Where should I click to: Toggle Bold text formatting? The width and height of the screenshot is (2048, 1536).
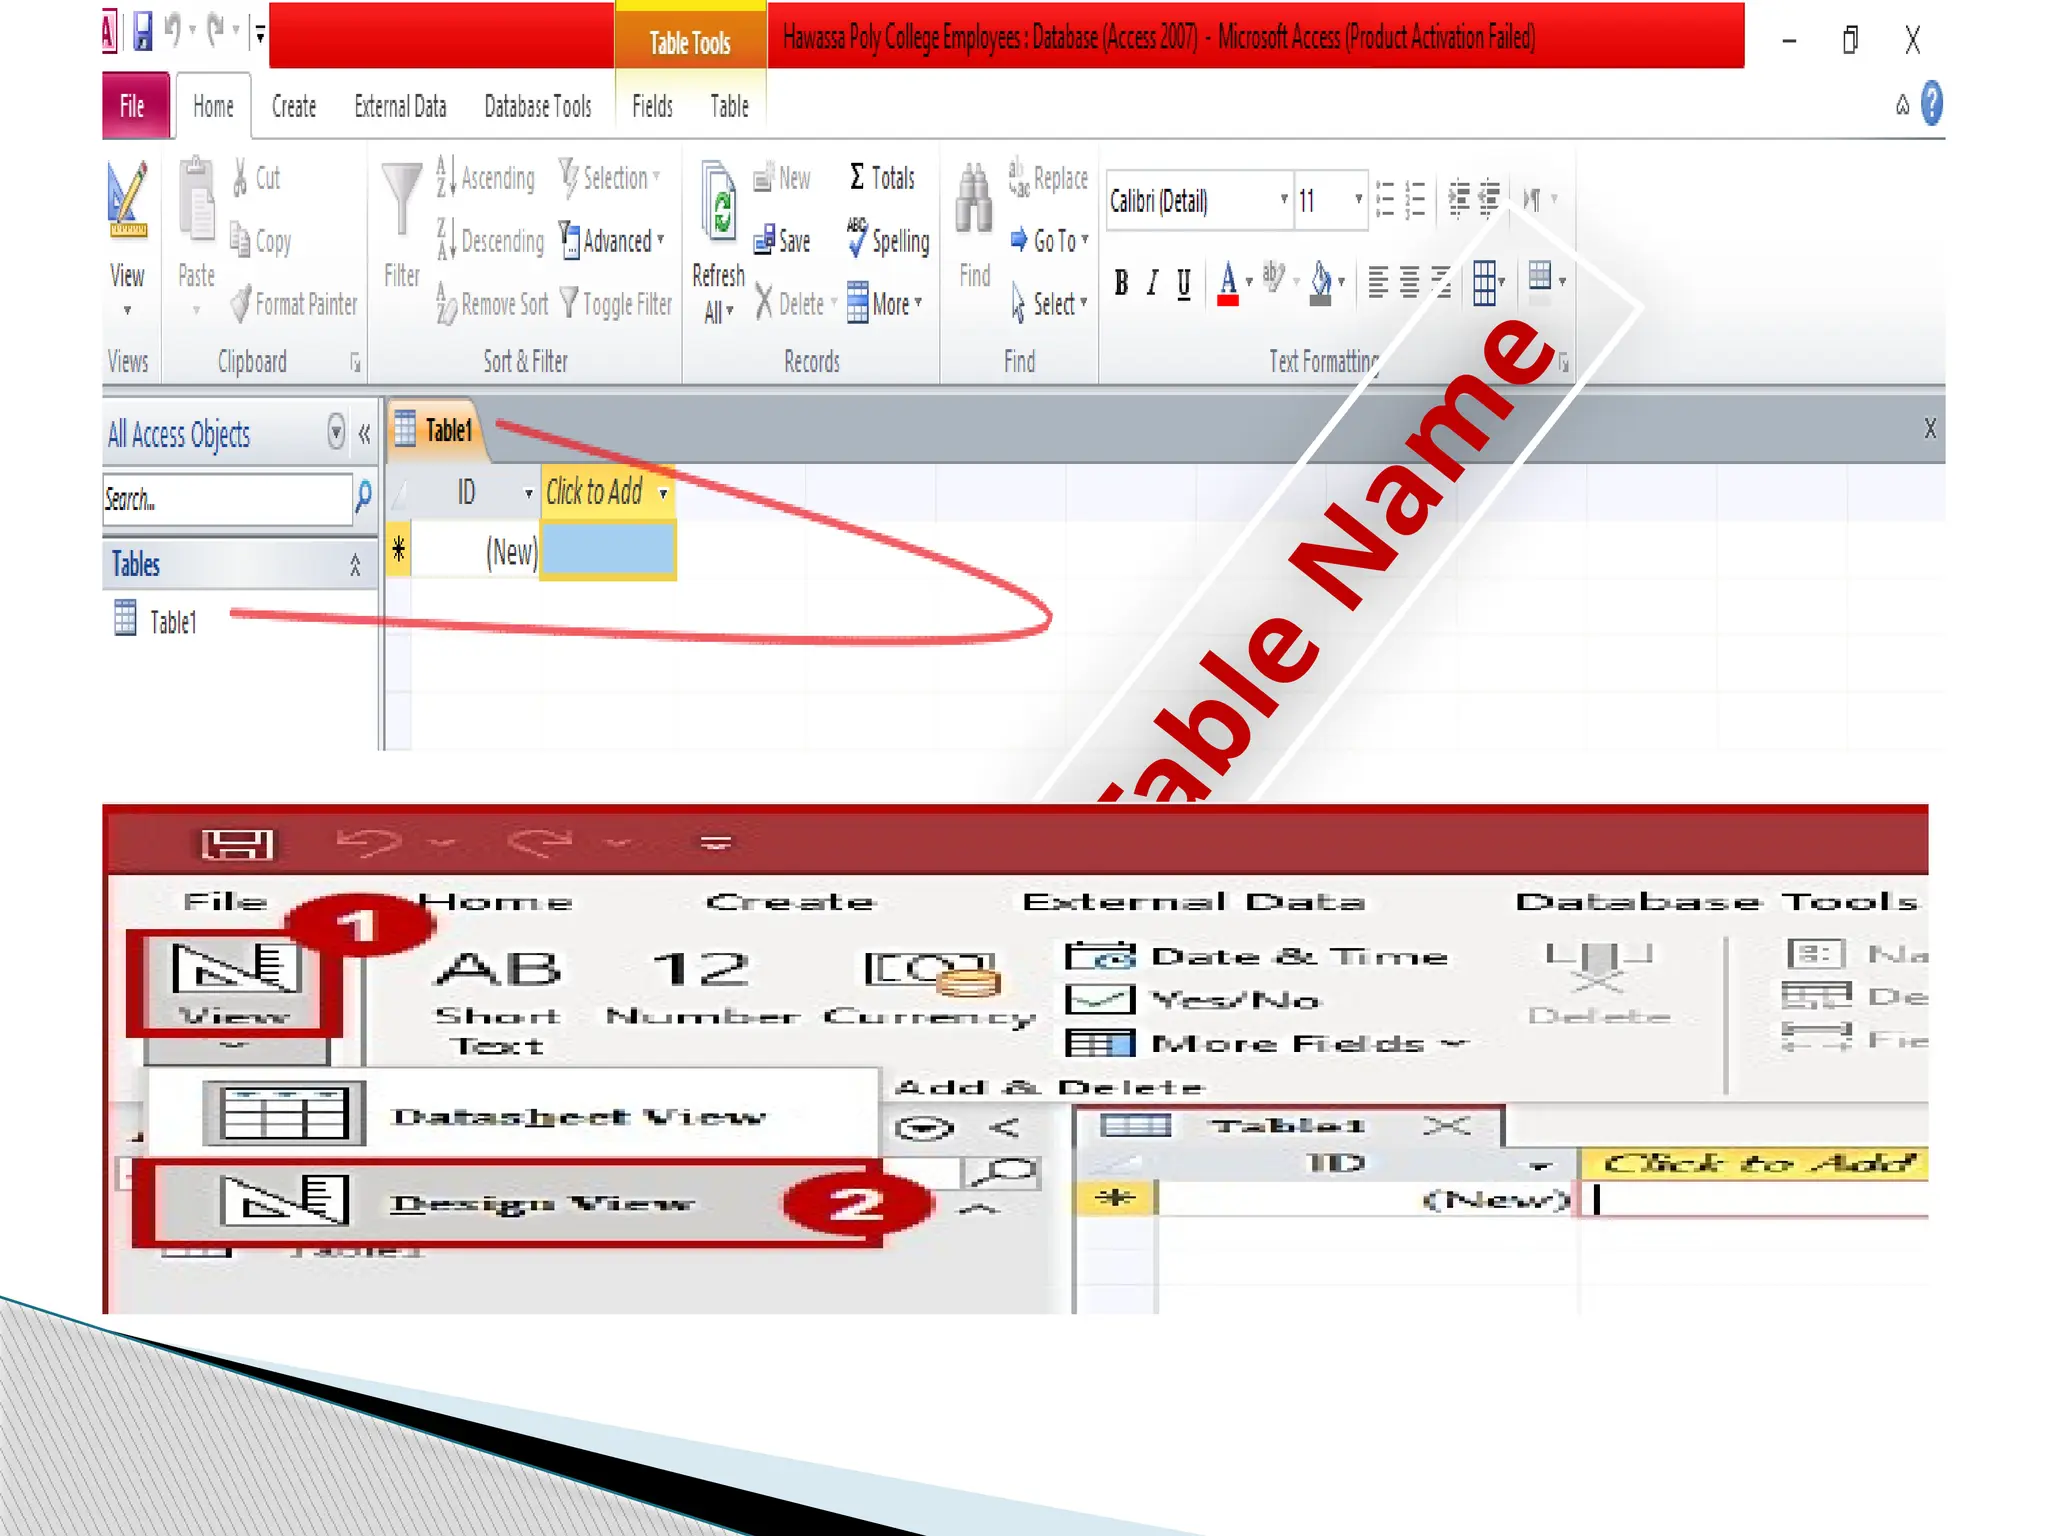click(x=1121, y=284)
